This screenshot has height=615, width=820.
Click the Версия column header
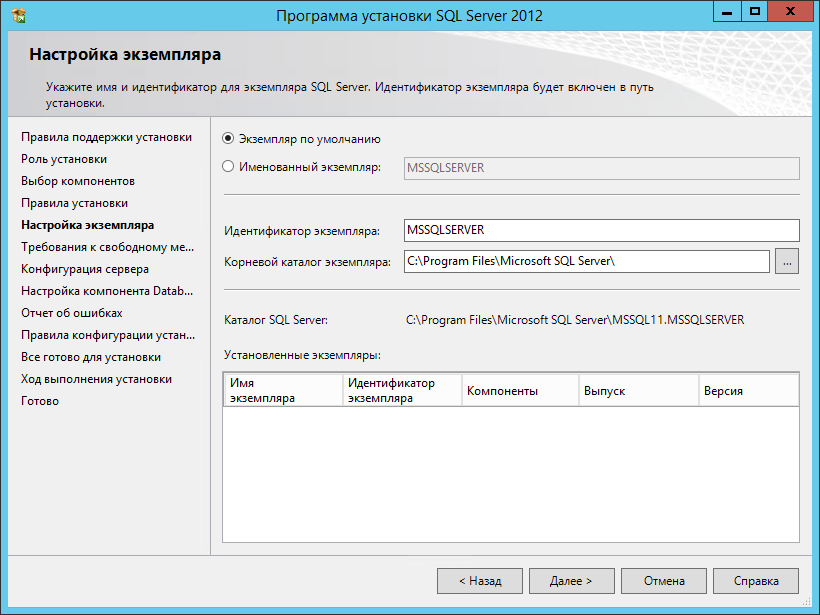click(748, 390)
